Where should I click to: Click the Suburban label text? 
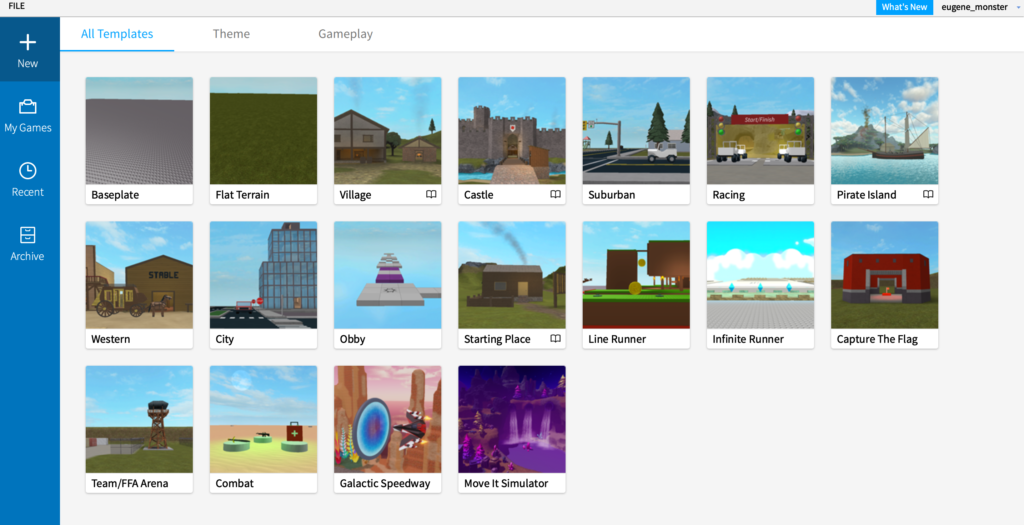[x=611, y=195]
